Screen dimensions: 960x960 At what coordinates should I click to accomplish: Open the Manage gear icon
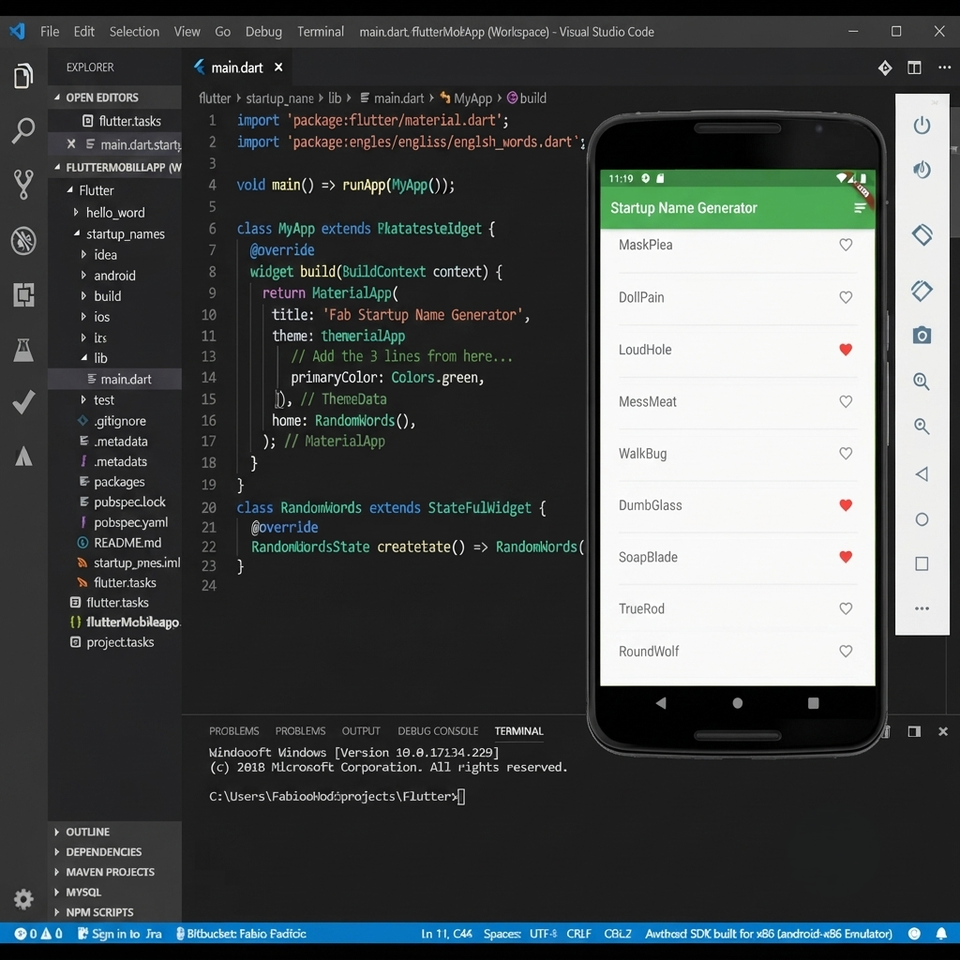click(23, 899)
